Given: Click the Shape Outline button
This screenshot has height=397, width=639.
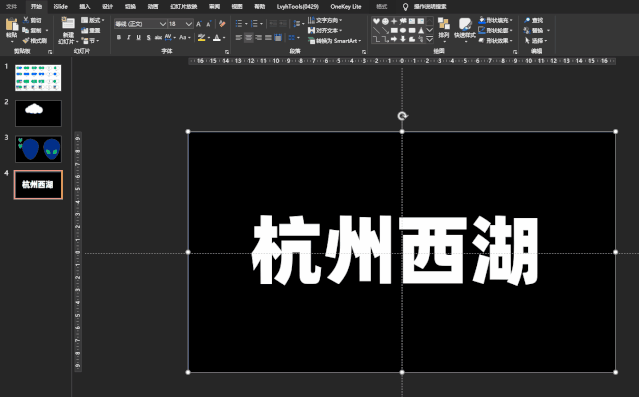Looking at the screenshot, I should click(496, 30).
